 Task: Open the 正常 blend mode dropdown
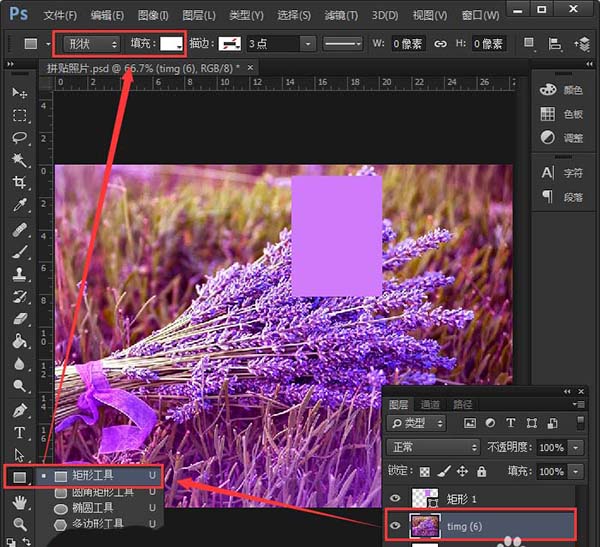[x=433, y=447]
